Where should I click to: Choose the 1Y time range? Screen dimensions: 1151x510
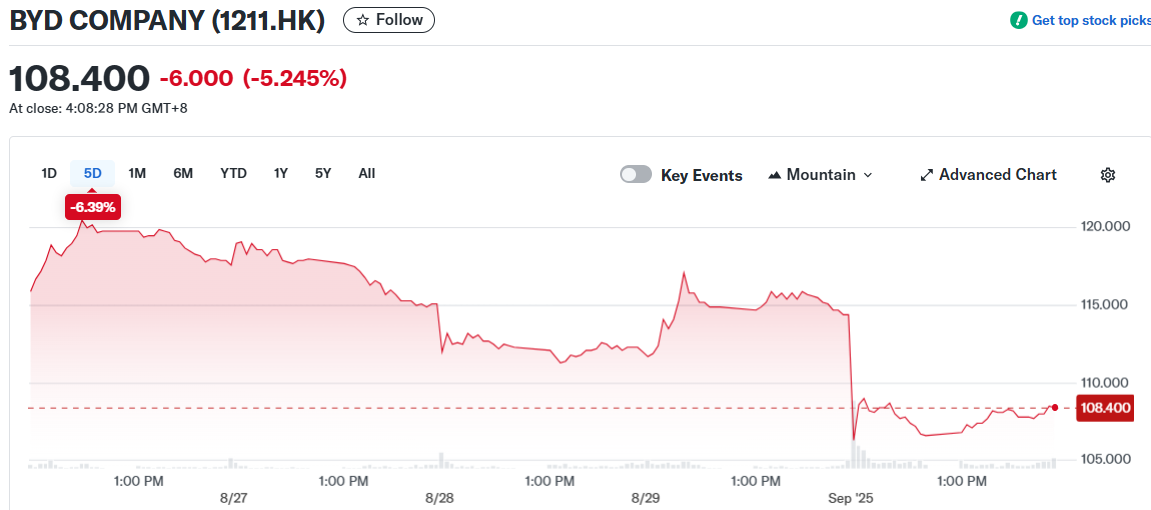click(280, 174)
